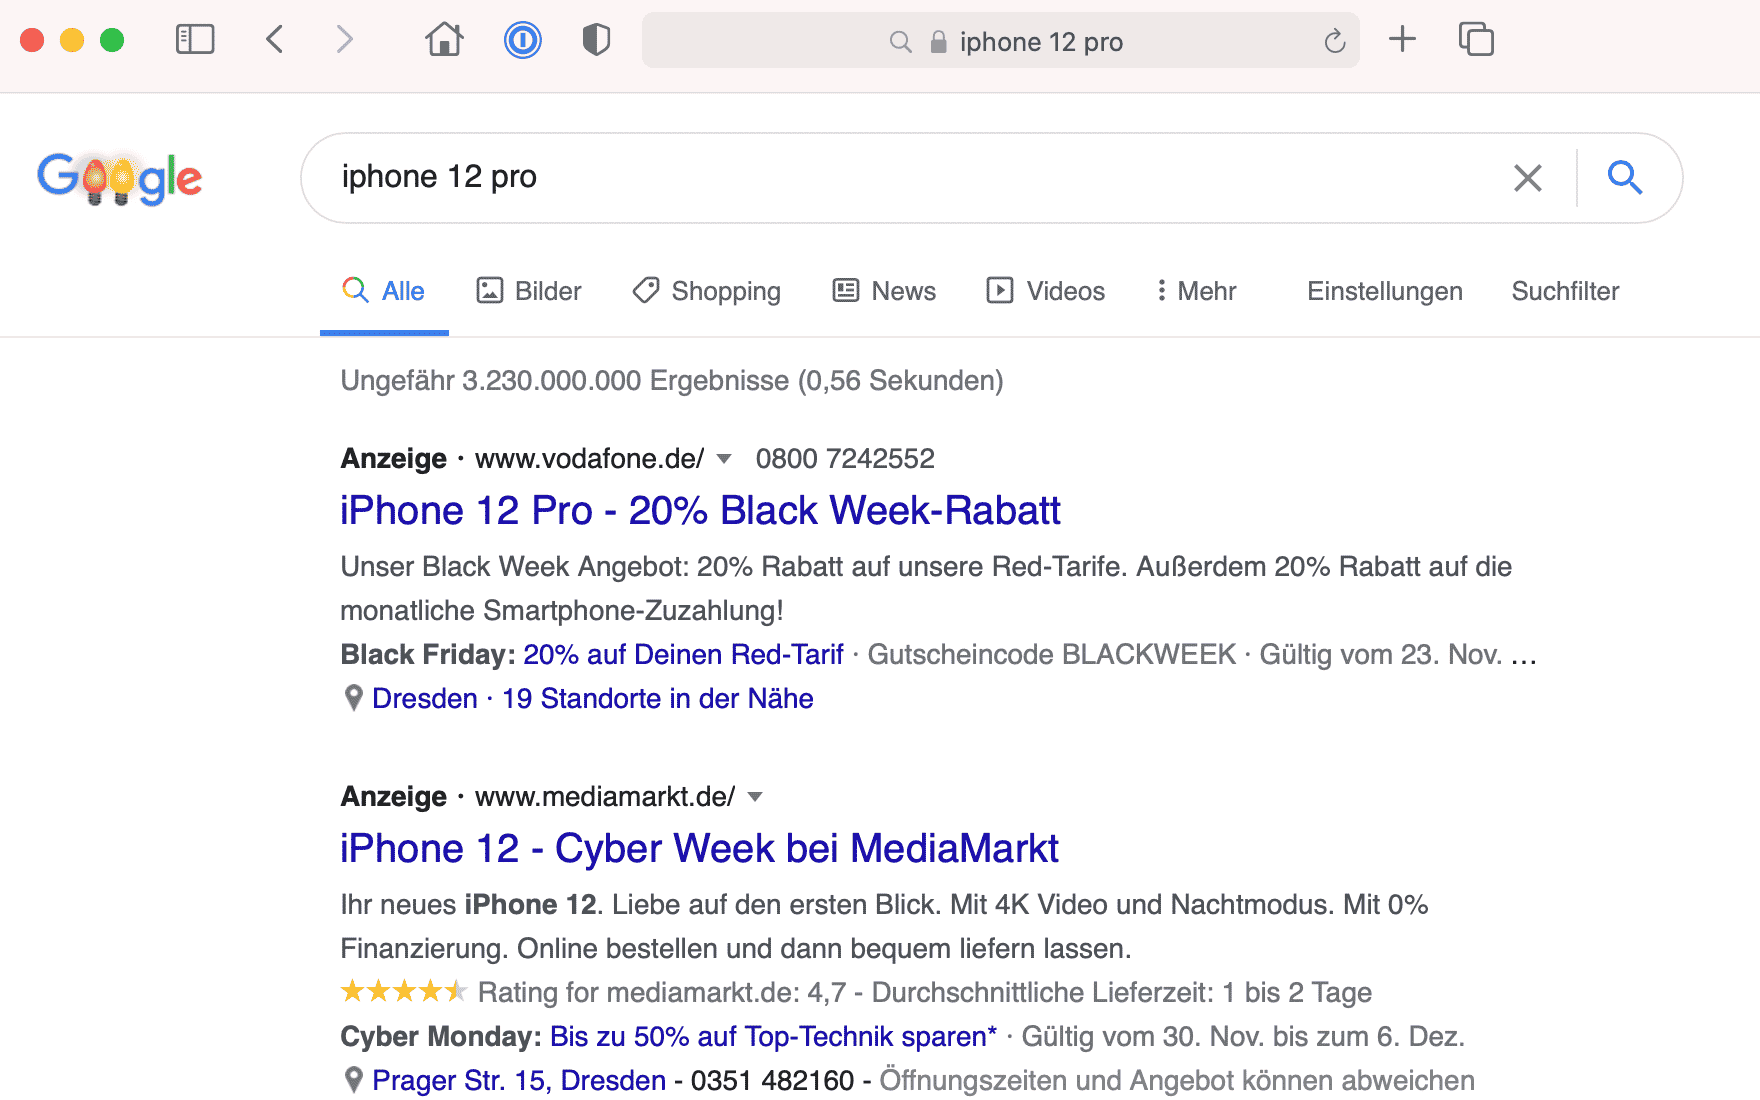Click the Safari address bar
This screenshot has height=1100, width=1760.
pyautogui.click(x=1000, y=41)
